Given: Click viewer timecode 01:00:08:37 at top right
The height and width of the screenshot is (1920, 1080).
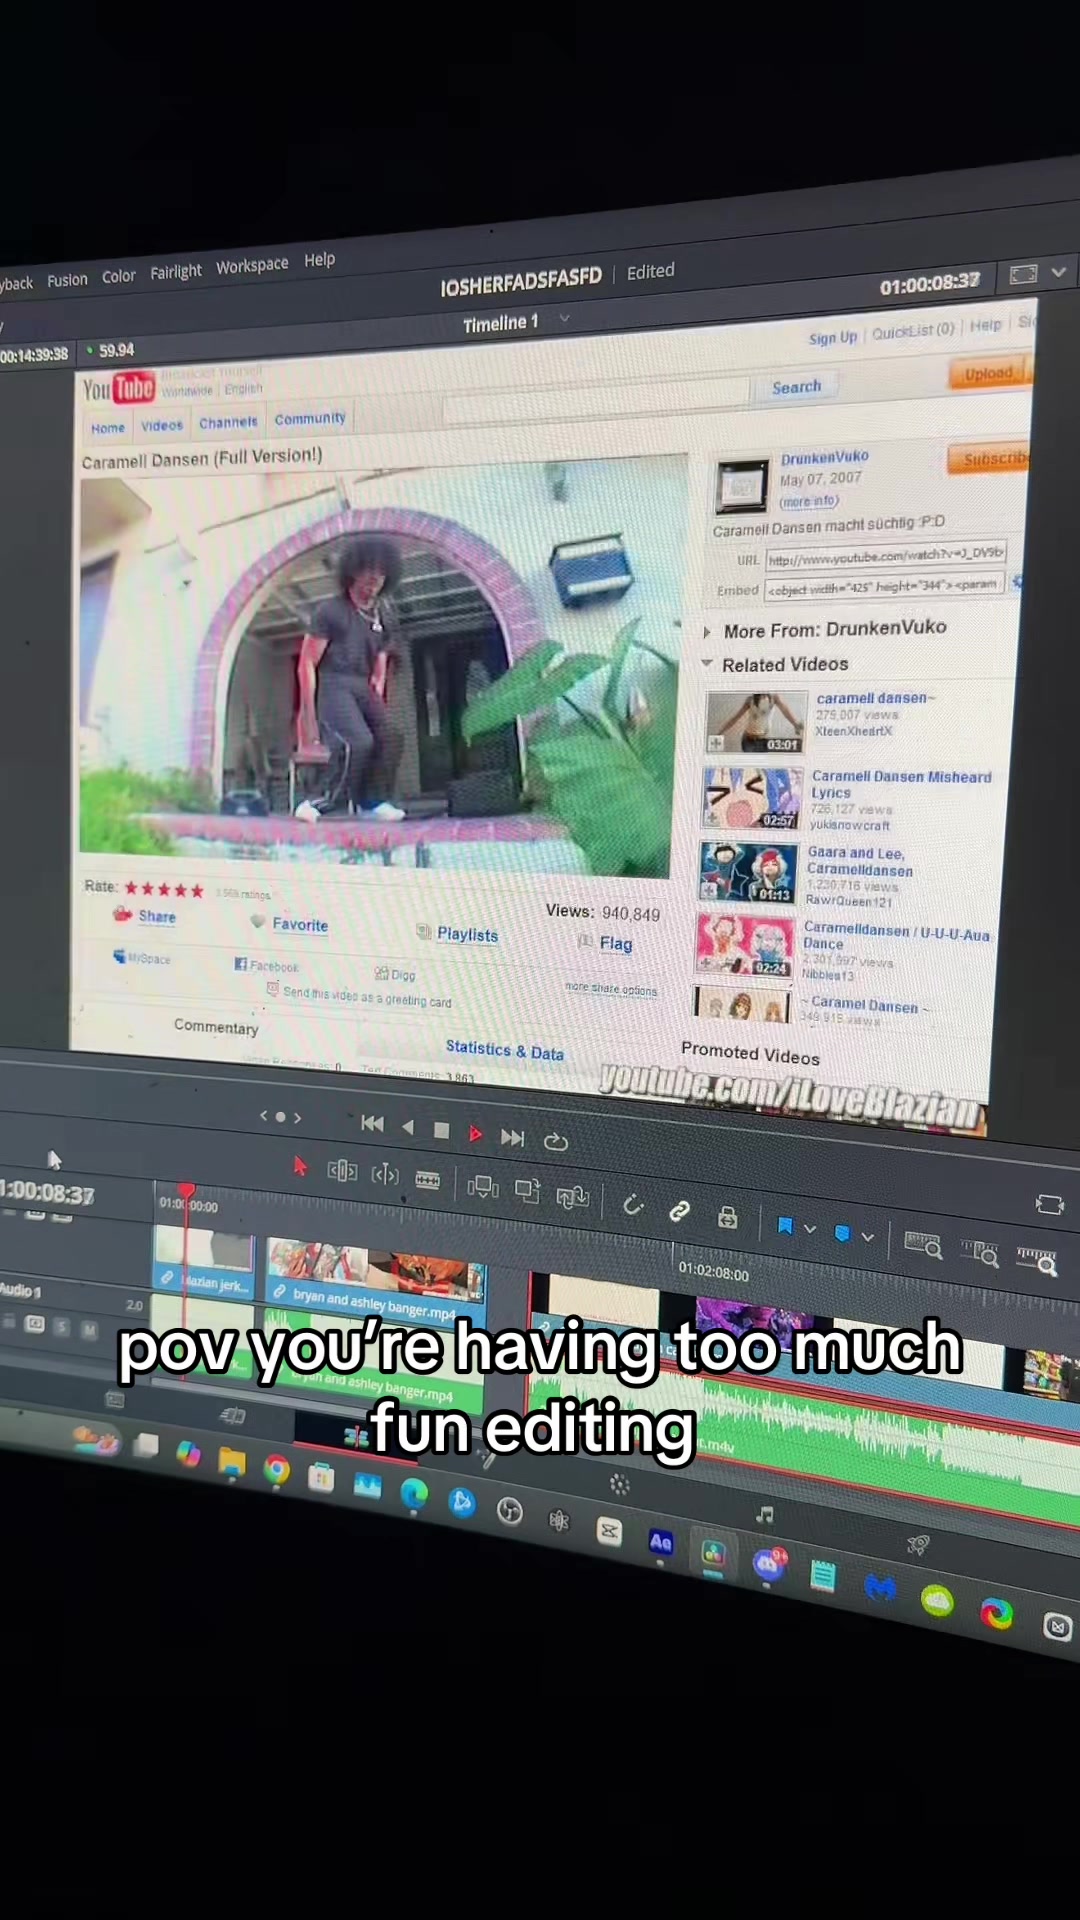Looking at the screenshot, I should click(929, 284).
